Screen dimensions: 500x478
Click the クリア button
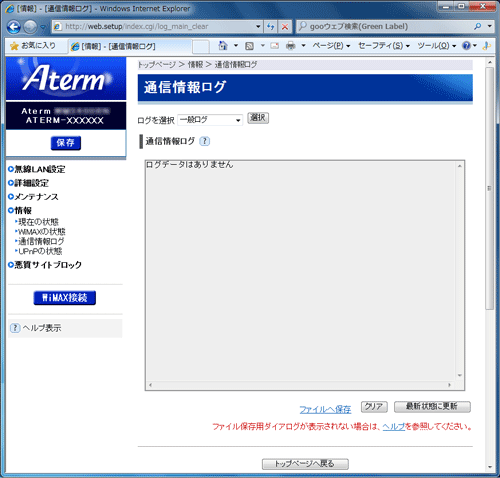coord(374,407)
